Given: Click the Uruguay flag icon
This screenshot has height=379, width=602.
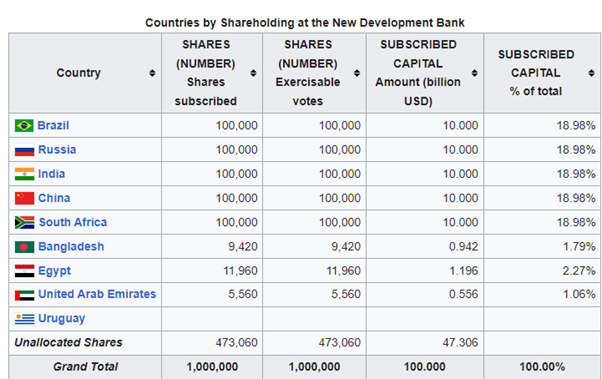Looking at the screenshot, I should [24, 319].
